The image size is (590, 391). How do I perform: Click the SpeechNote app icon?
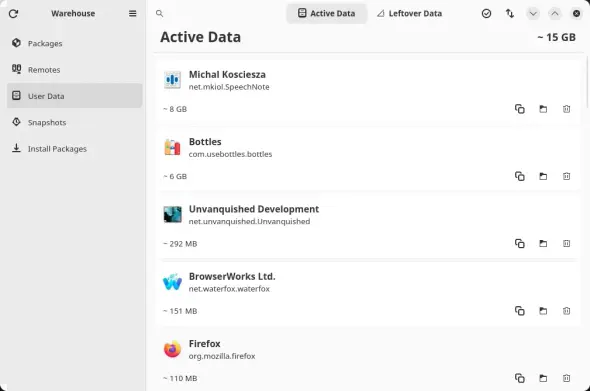(x=172, y=80)
